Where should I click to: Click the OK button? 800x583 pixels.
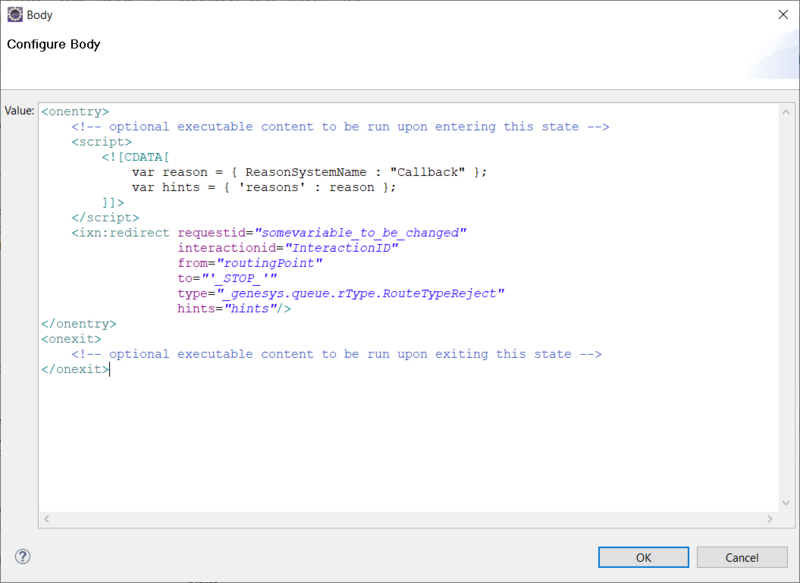[x=643, y=557]
